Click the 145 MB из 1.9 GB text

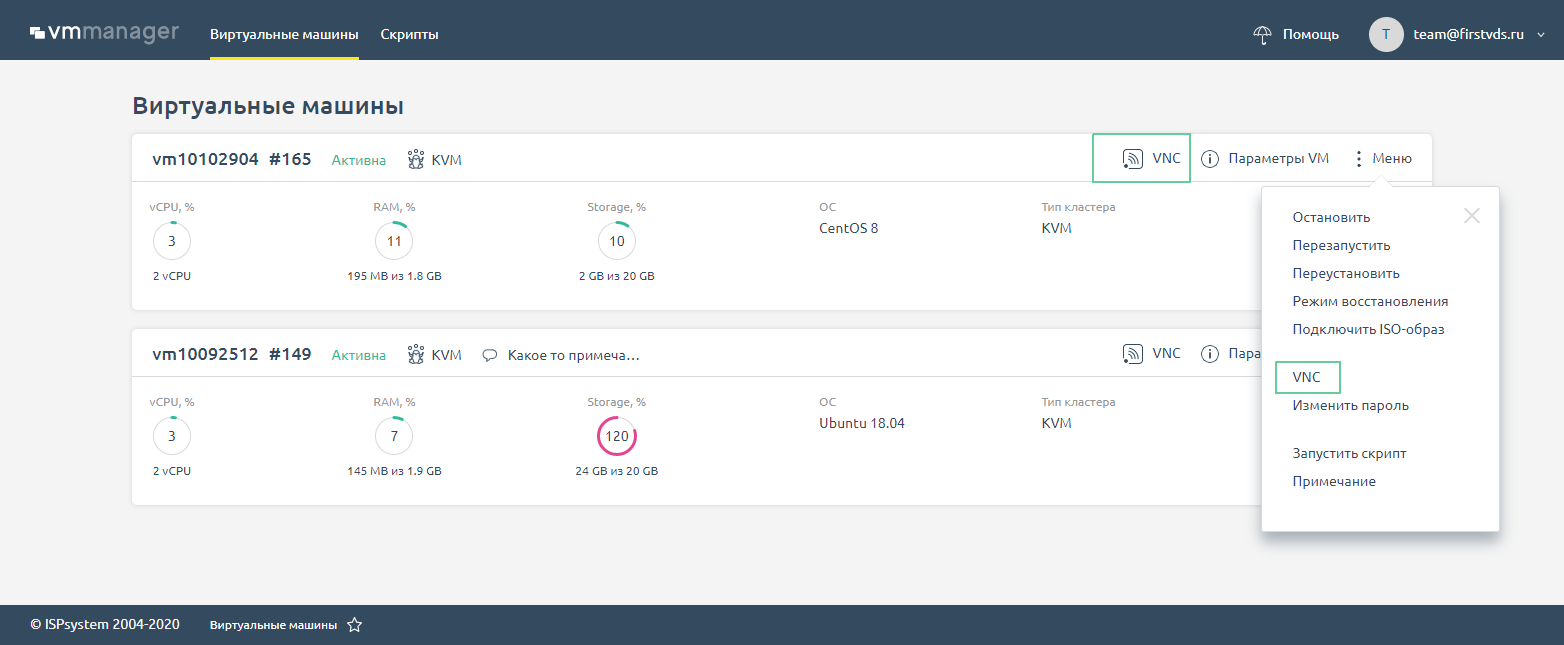[394, 471]
